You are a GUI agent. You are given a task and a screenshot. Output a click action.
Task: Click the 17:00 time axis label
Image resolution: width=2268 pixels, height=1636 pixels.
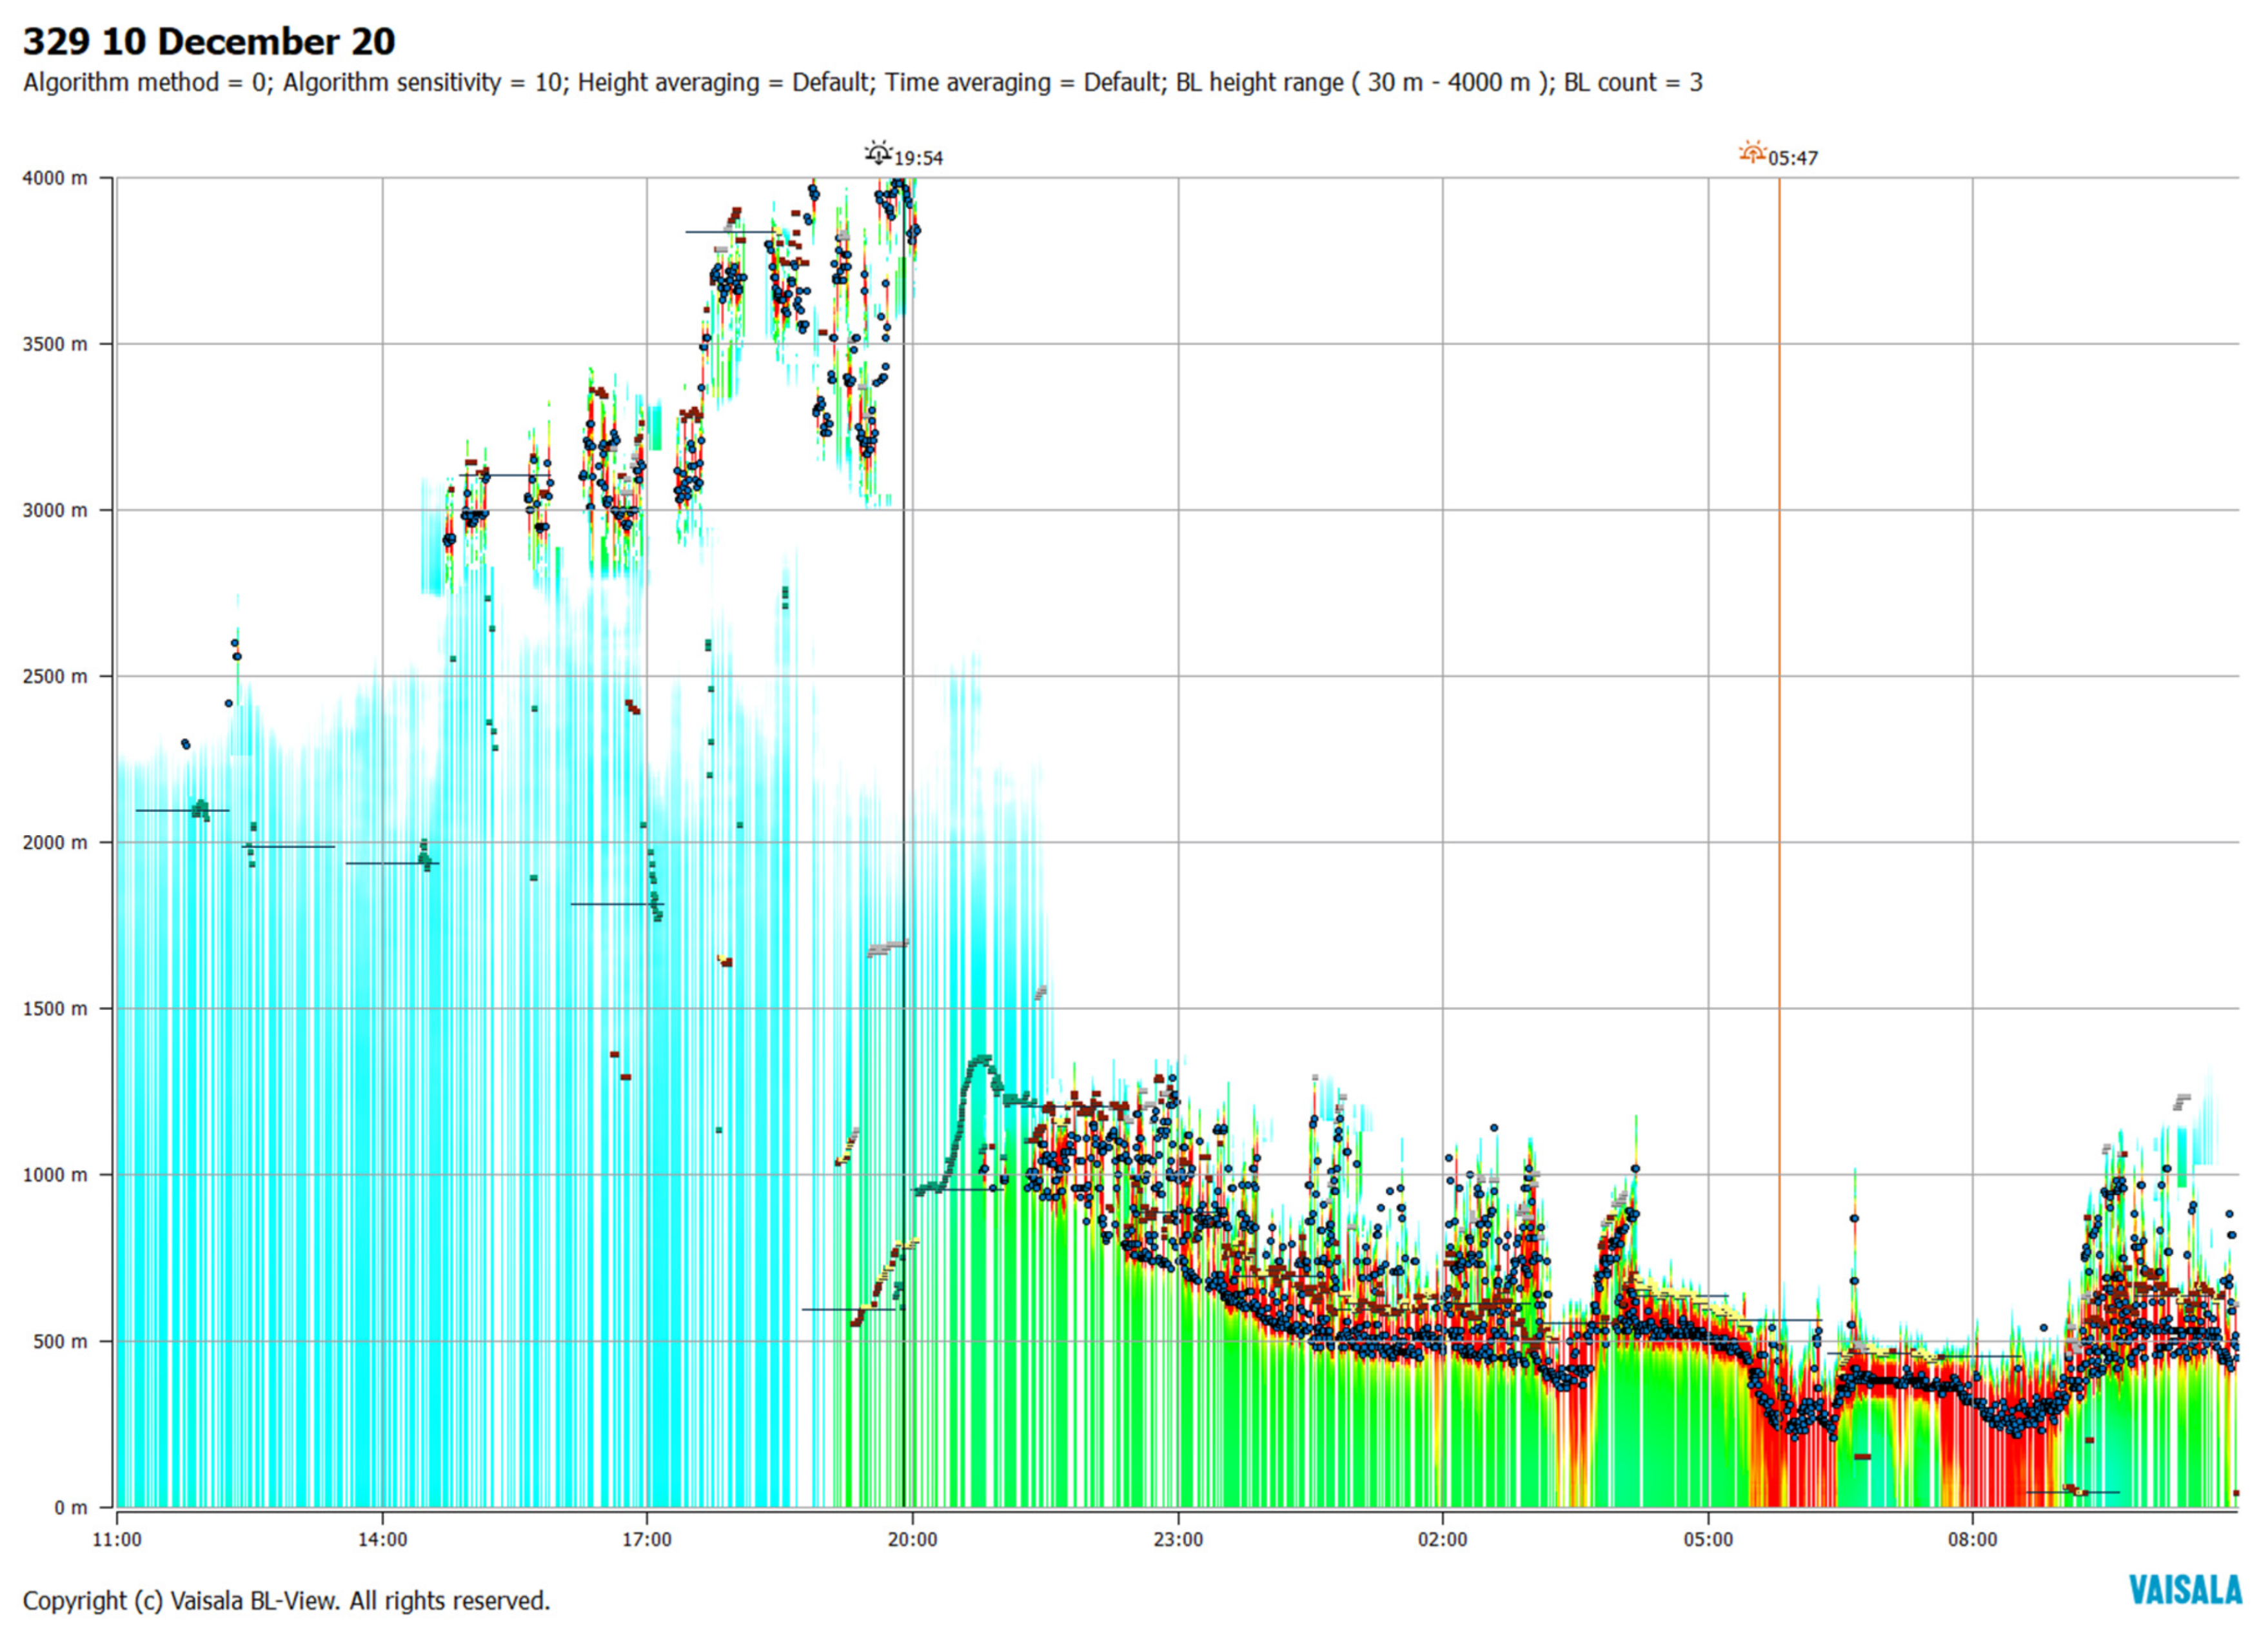click(x=647, y=1539)
